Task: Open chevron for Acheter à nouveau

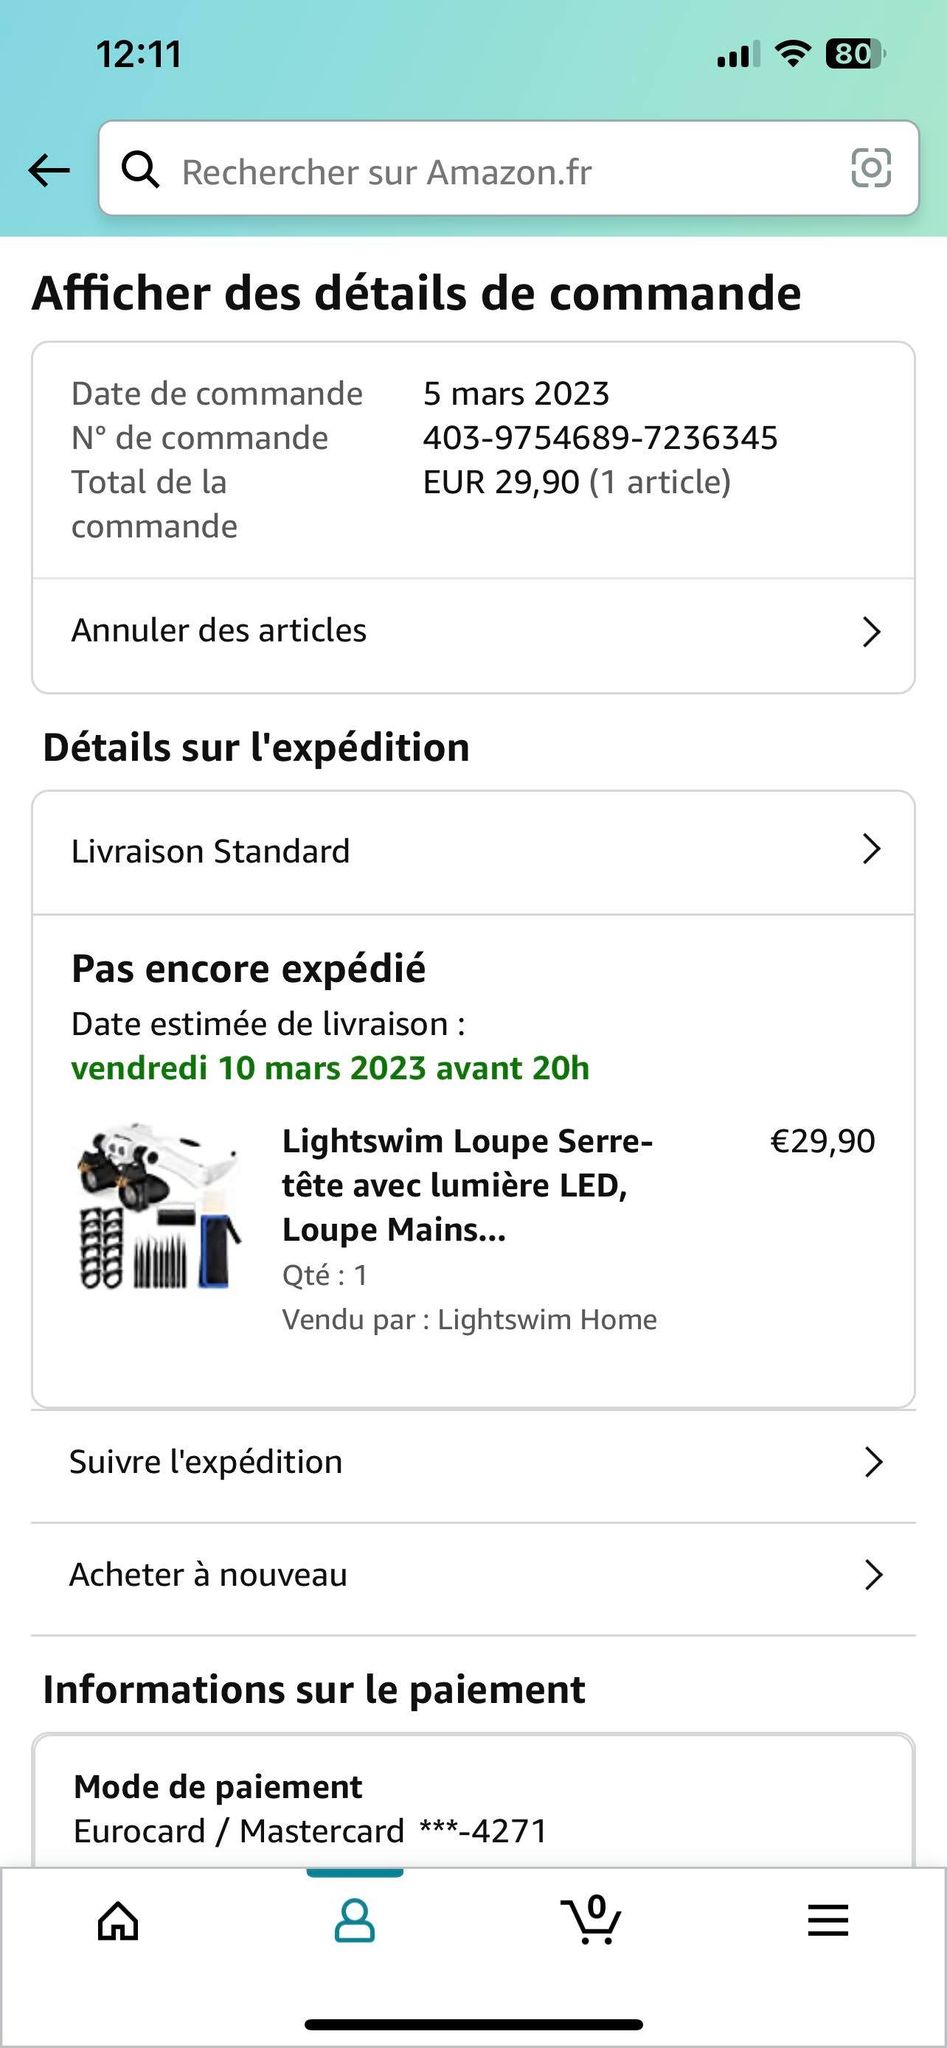Action: pyautogui.click(x=873, y=1575)
